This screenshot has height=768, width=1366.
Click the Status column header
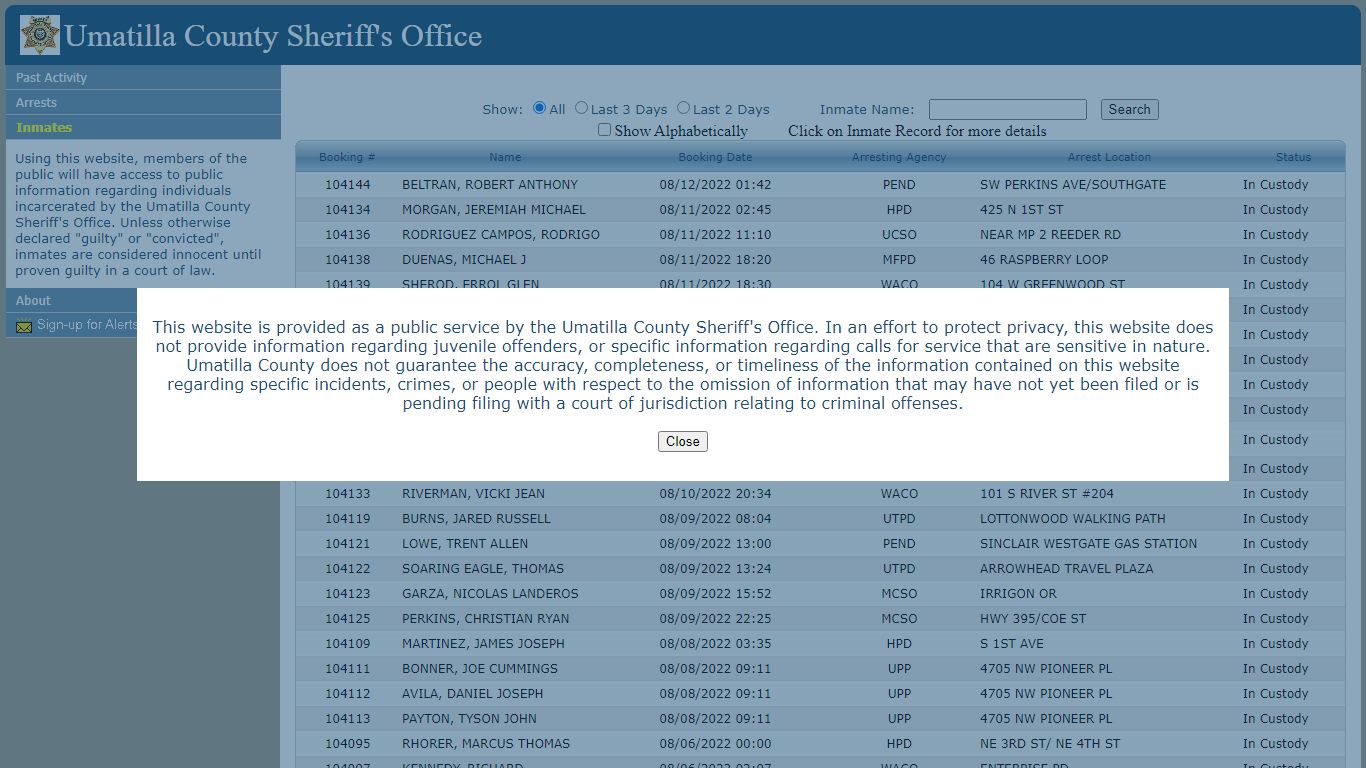pyautogui.click(x=1293, y=157)
